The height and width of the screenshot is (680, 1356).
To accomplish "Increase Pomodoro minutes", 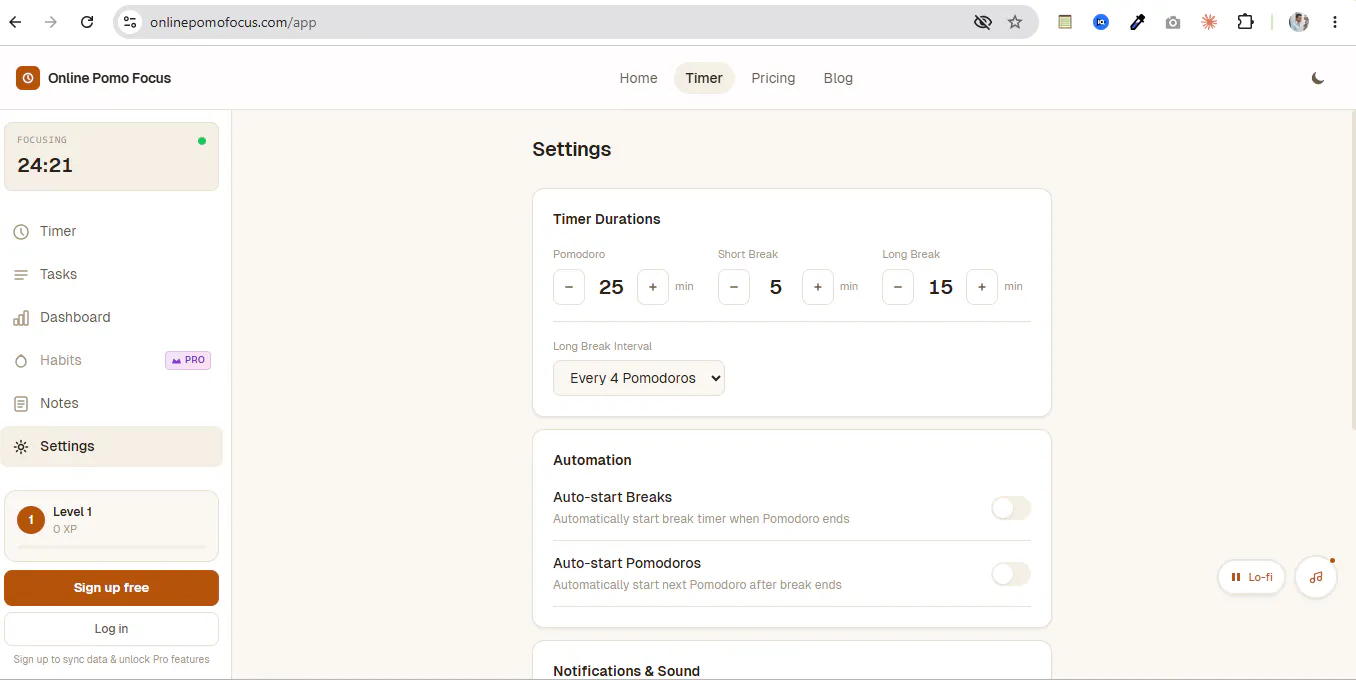I will [653, 287].
